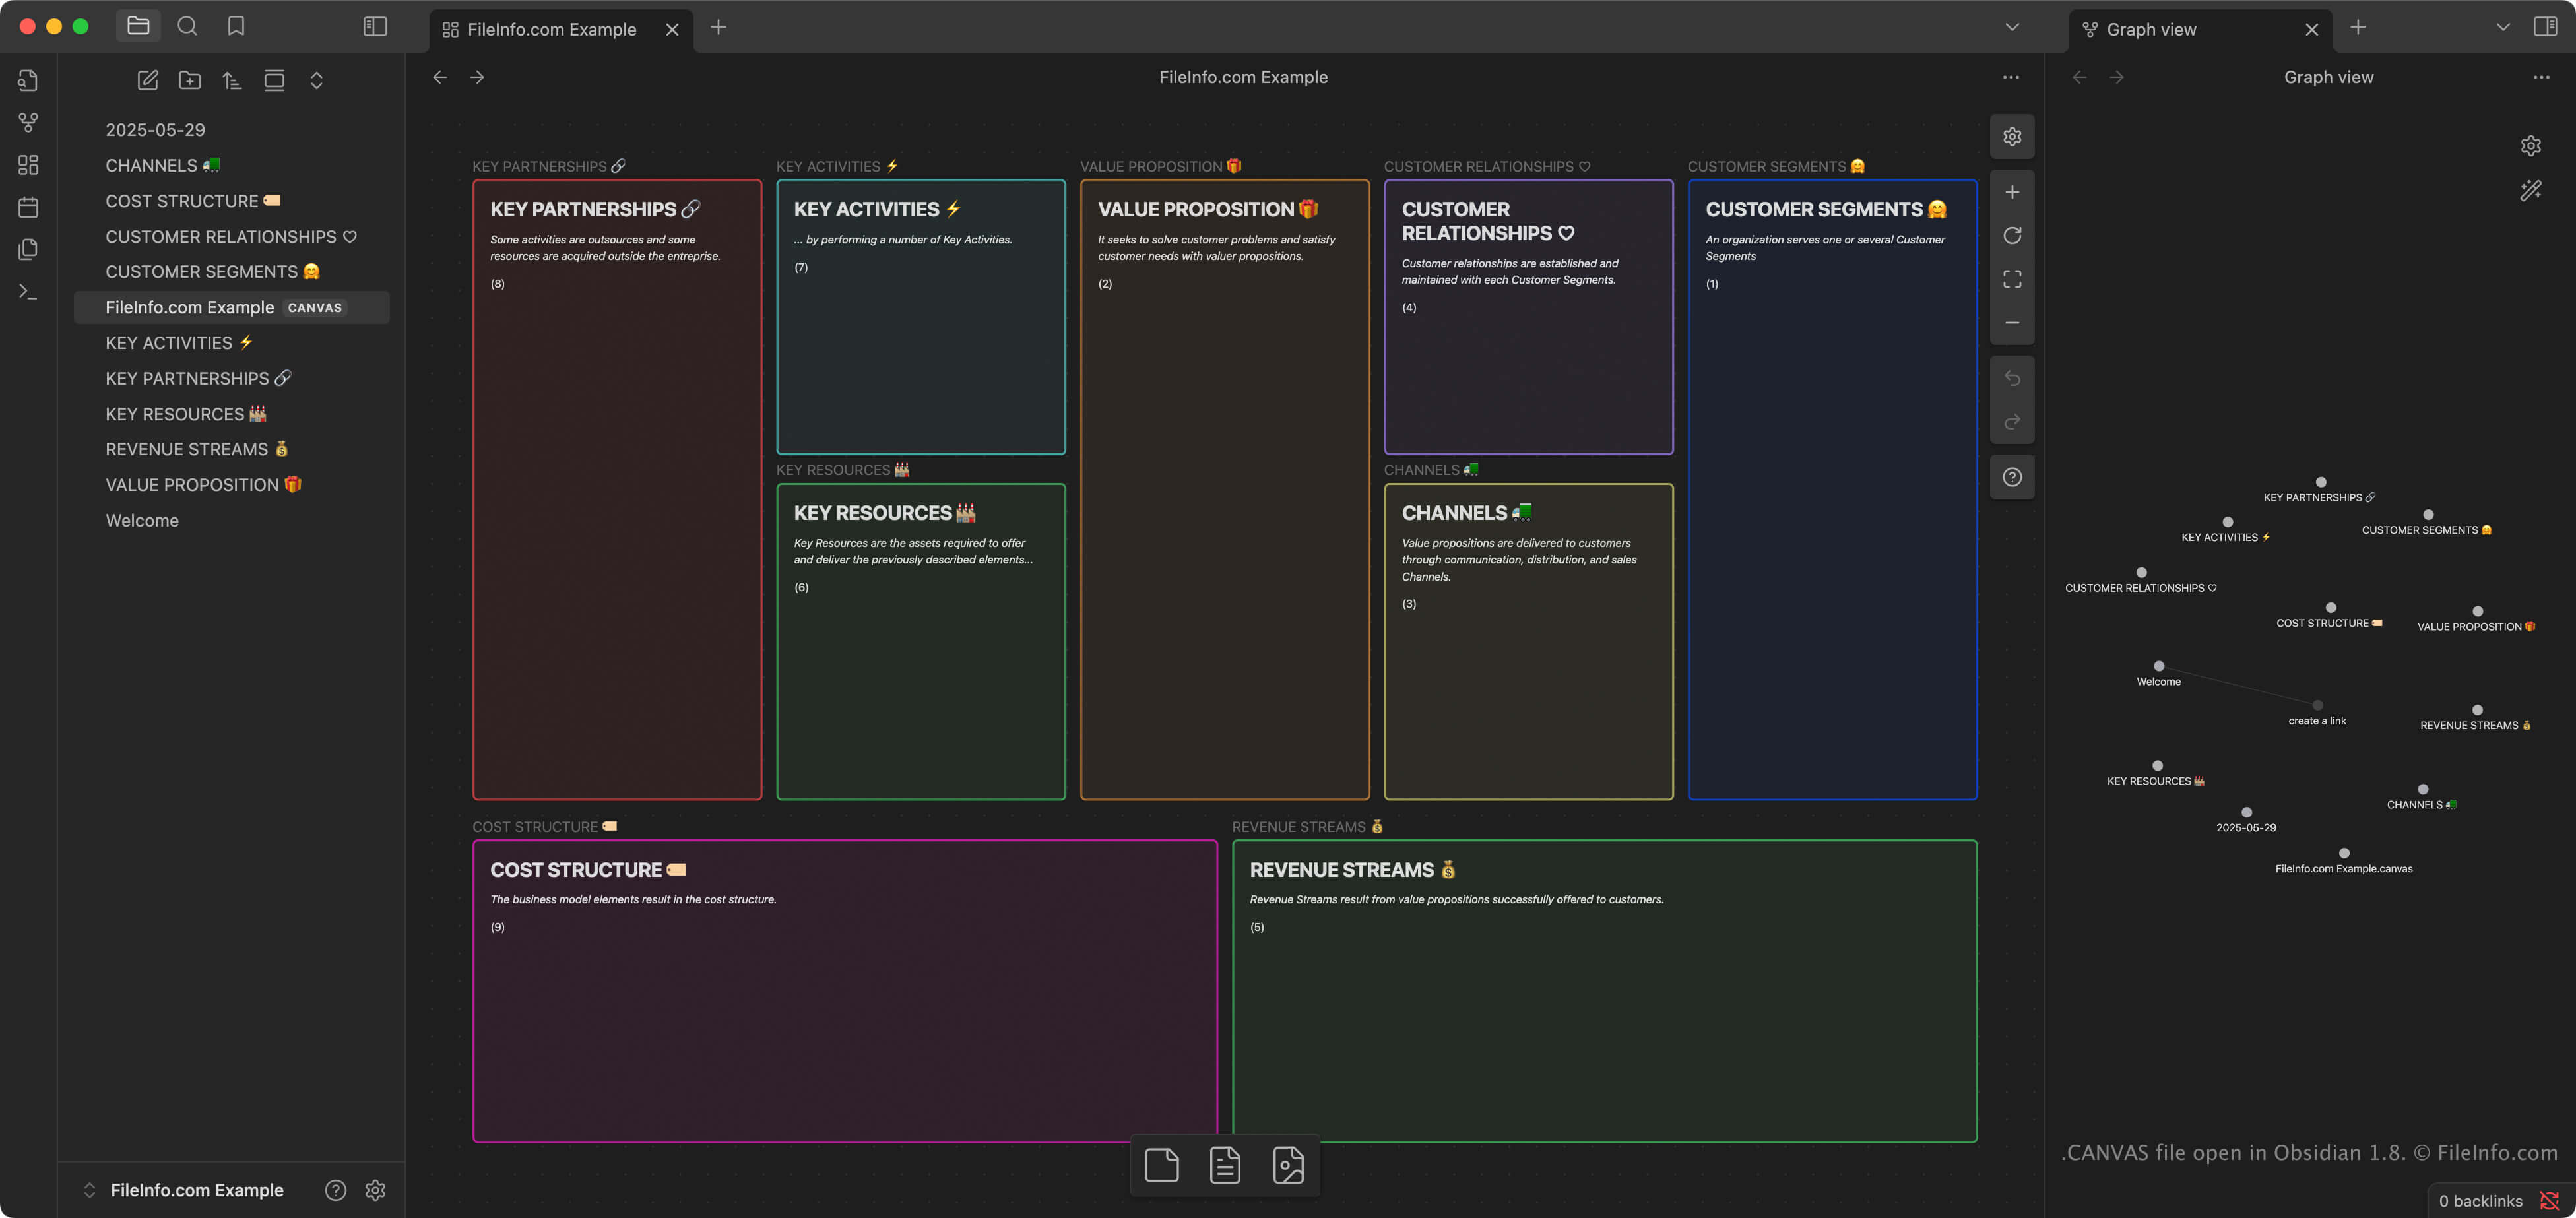Close the Graph view tab

pyautogui.click(x=2311, y=30)
